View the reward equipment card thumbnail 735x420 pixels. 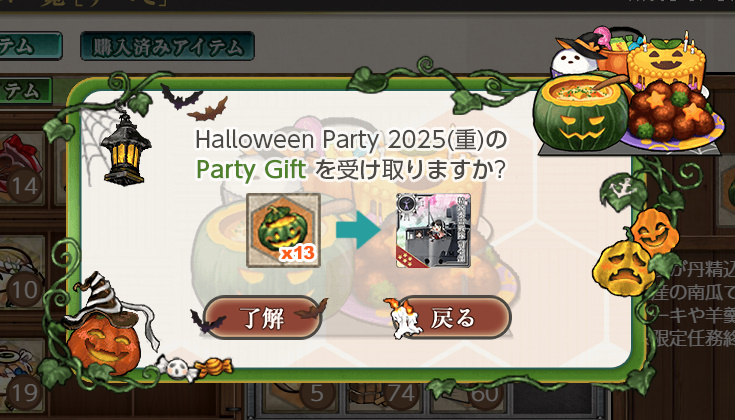pos(433,230)
